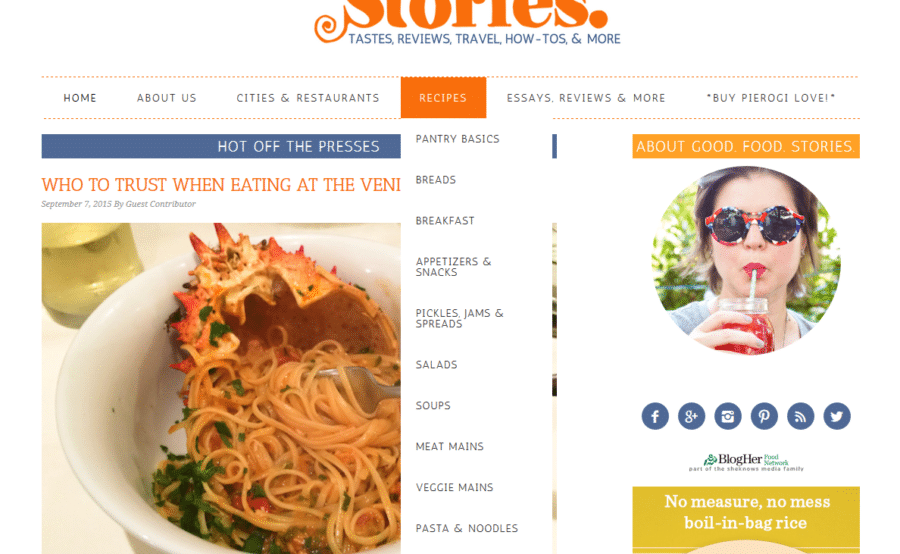Go to the Home page link

80,98
